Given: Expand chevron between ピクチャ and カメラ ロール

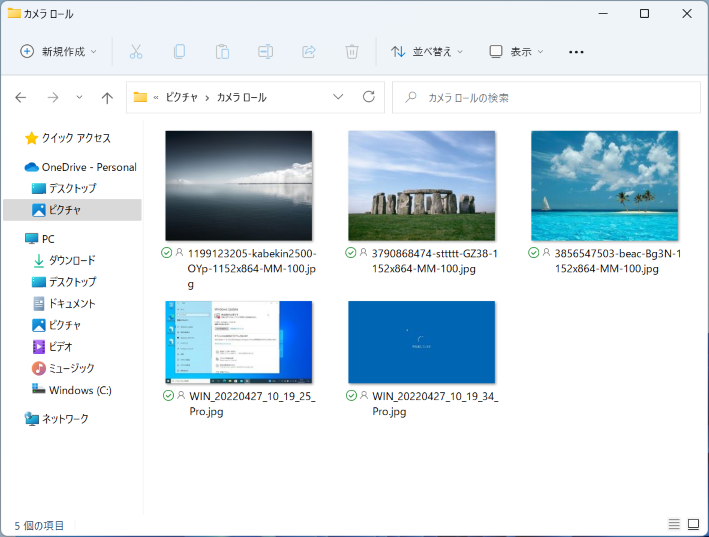Looking at the screenshot, I should tap(207, 98).
